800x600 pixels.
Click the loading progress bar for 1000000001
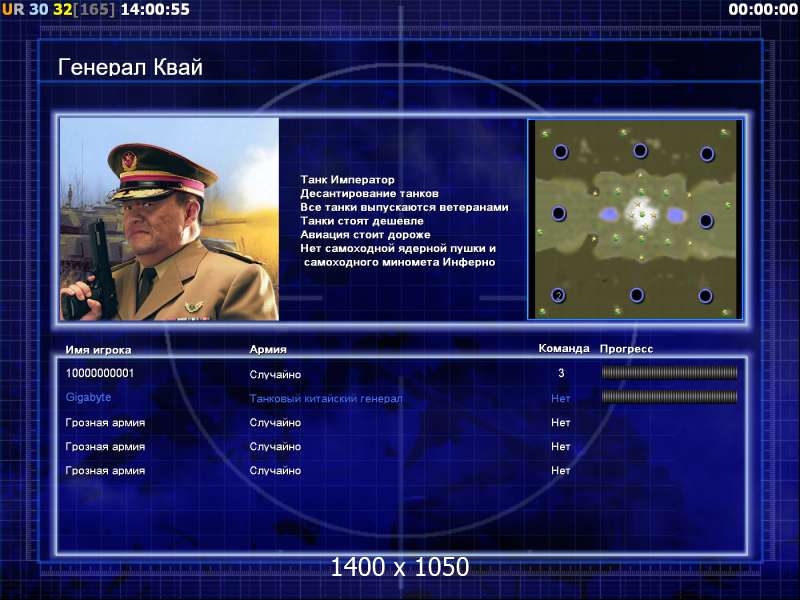(x=669, y=373)
